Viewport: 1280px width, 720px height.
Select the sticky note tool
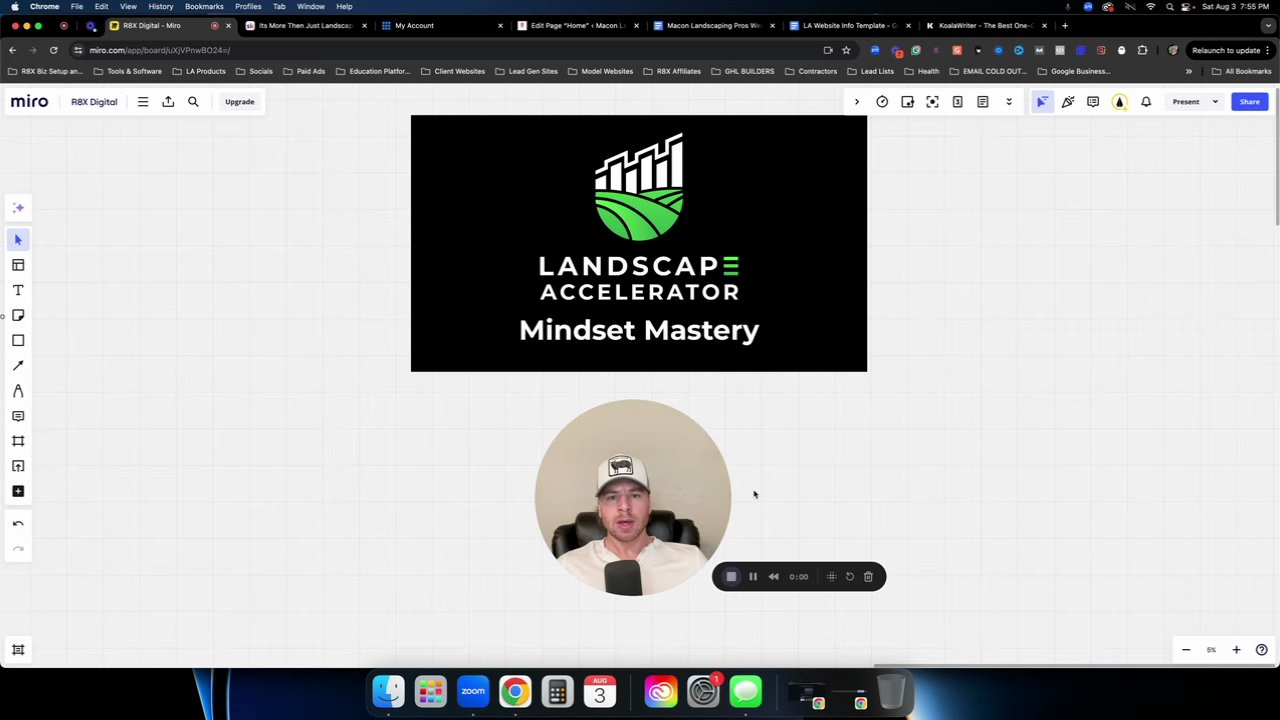pos(17,315)
